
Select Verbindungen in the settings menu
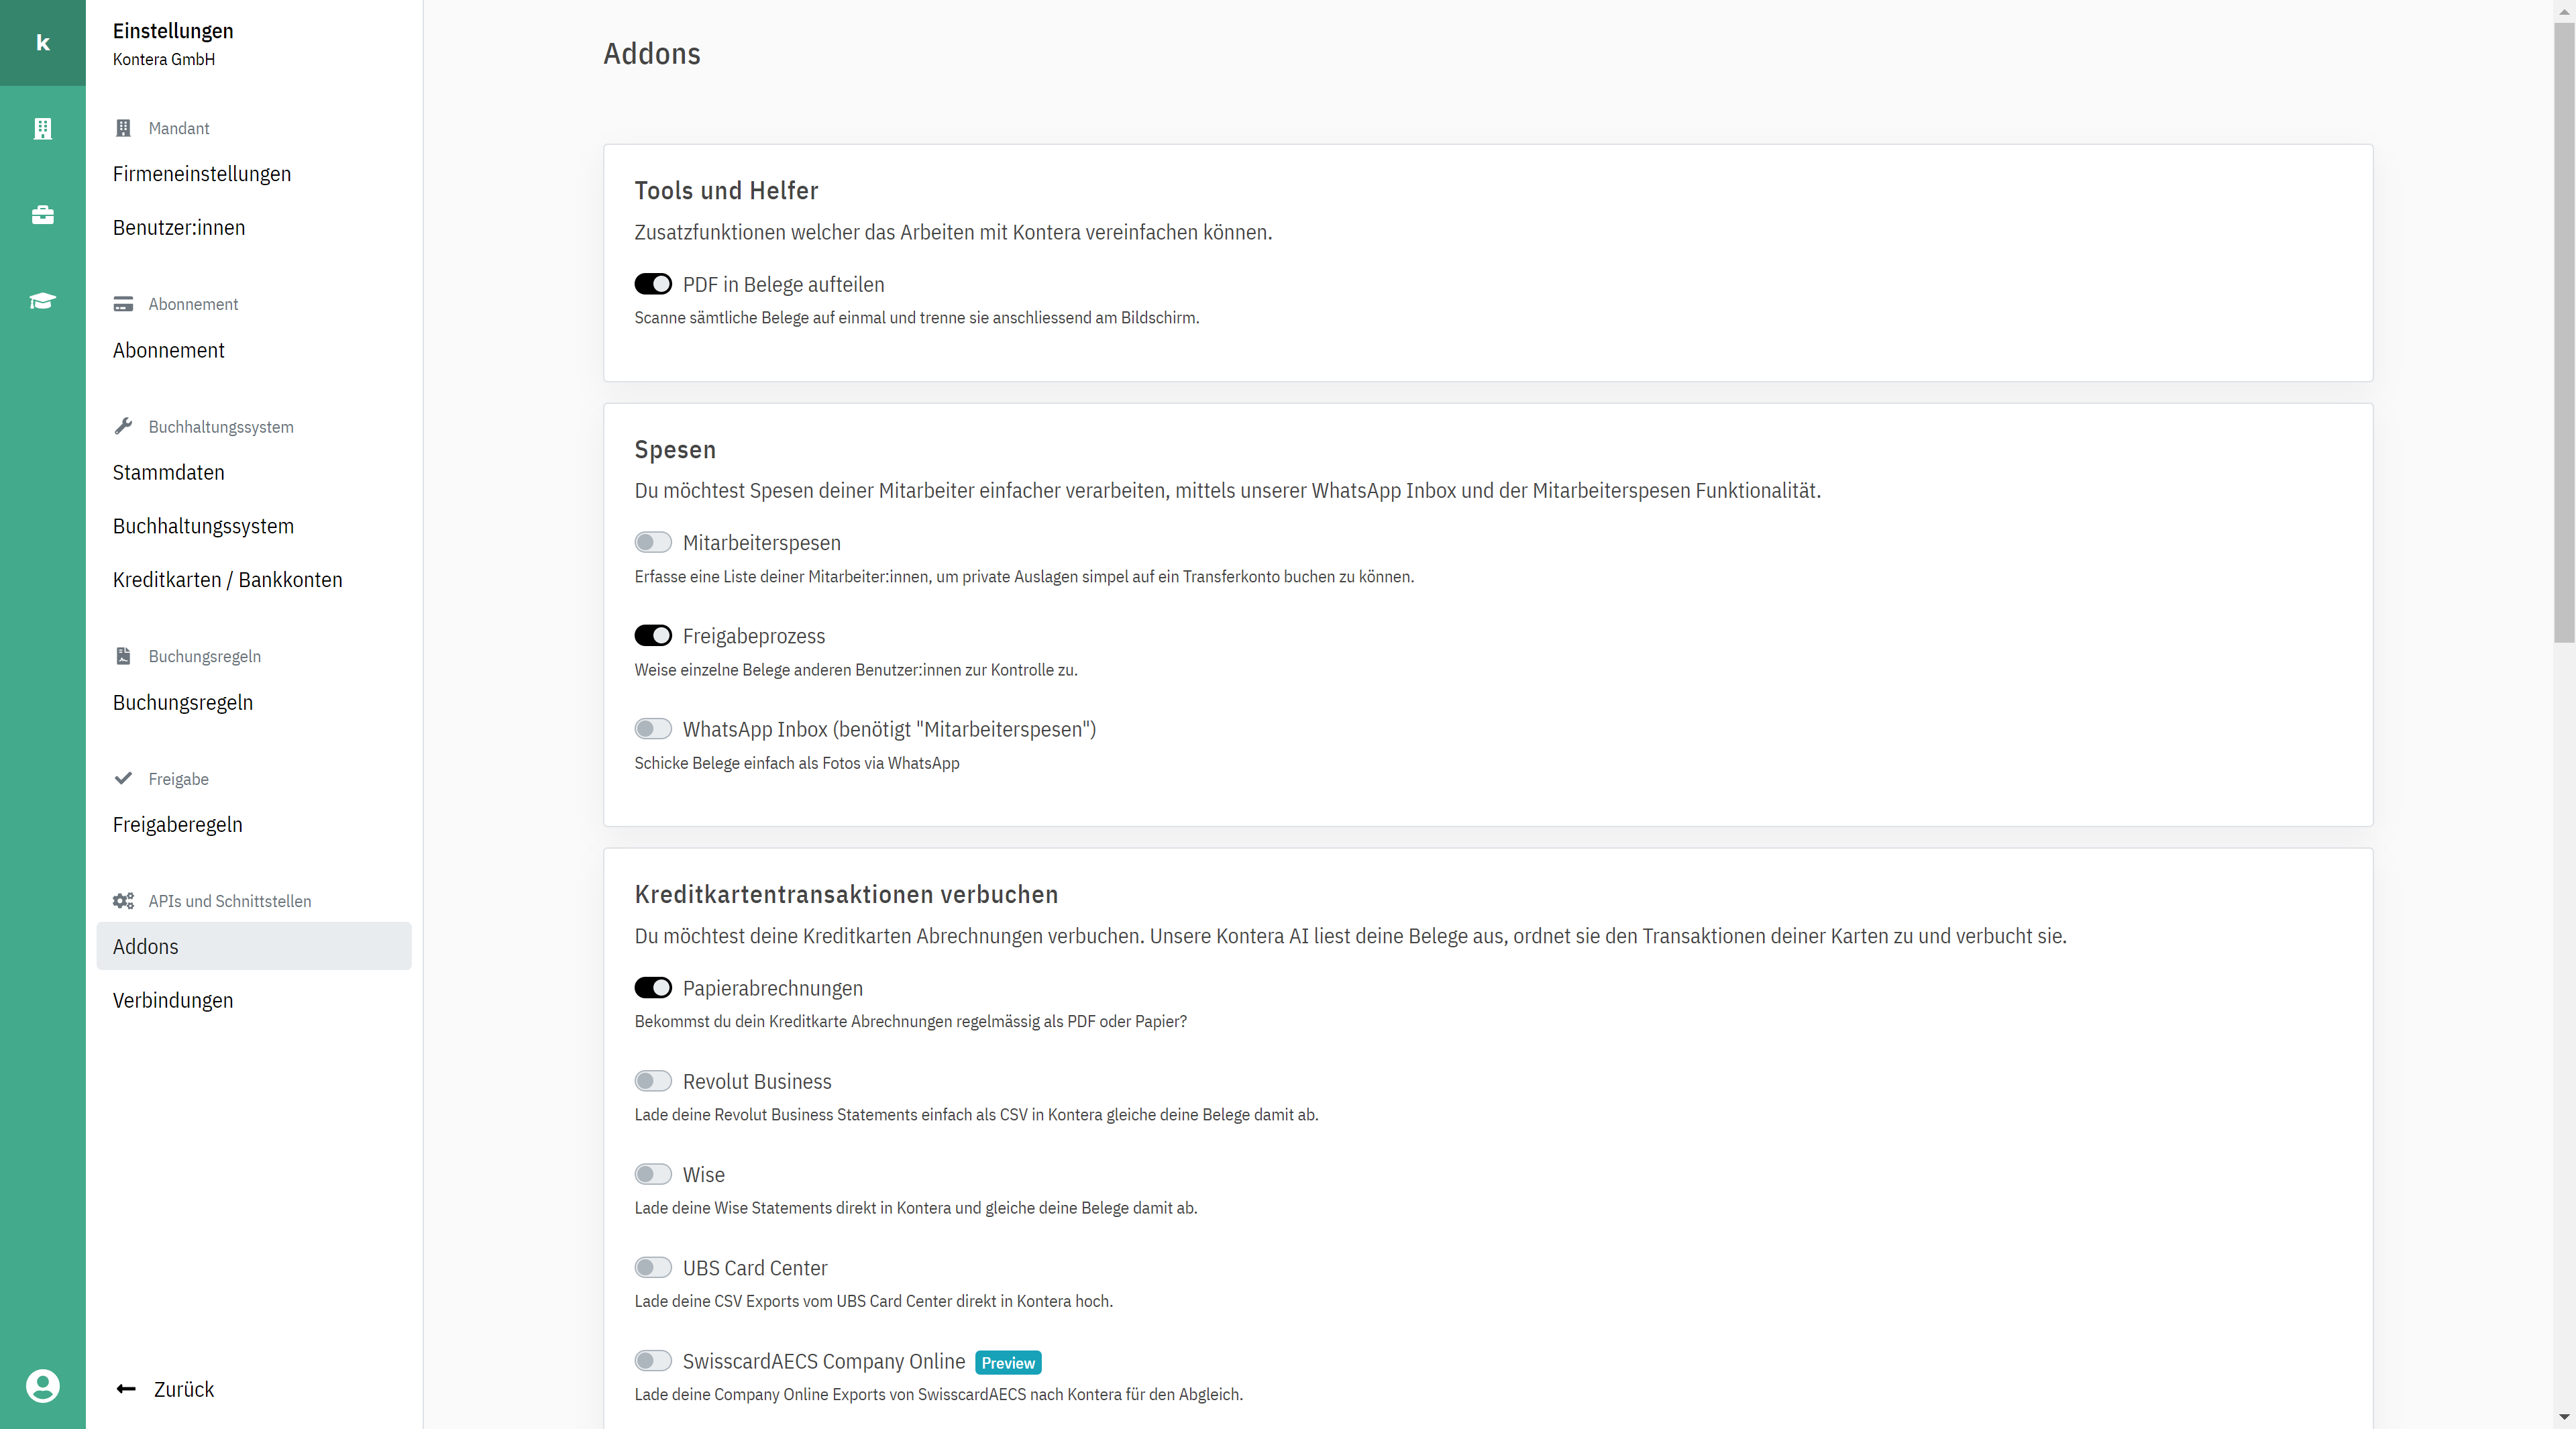173,1000
